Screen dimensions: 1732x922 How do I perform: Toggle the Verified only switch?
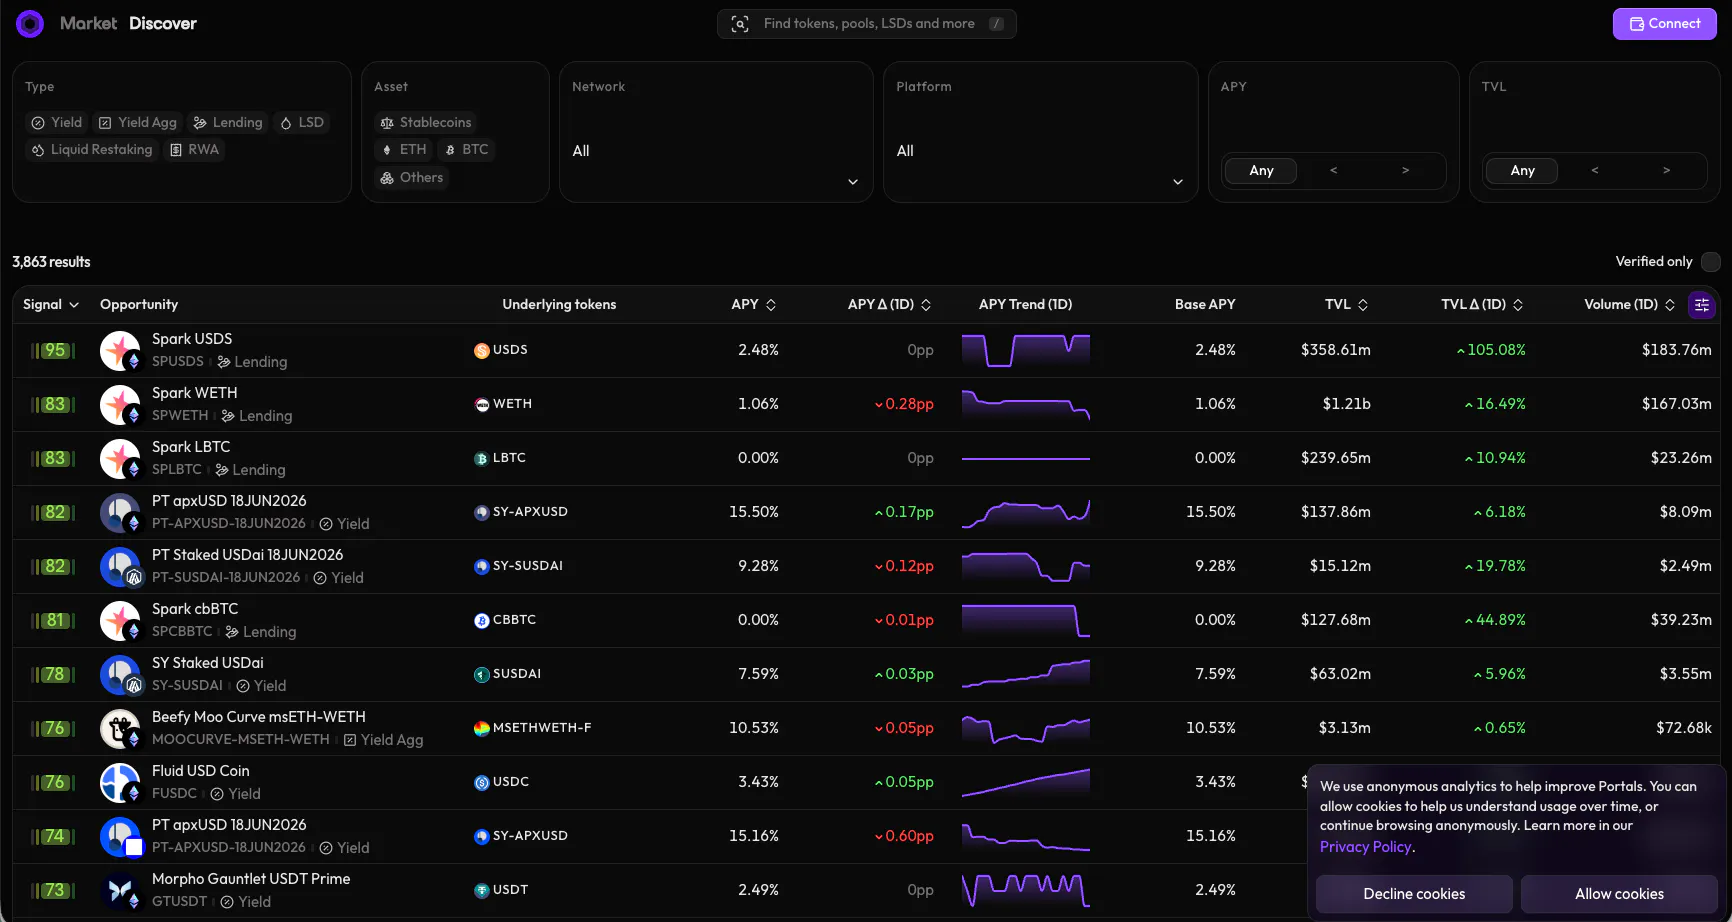(1710, 262)
